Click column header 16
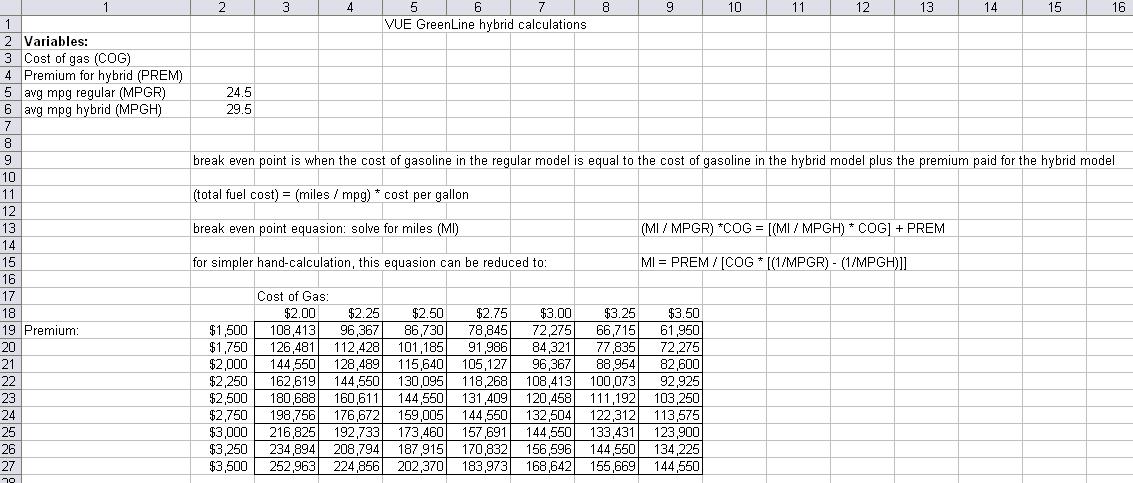The width and height of the screenshot is (1133, 483). [x=1117, y=7]
